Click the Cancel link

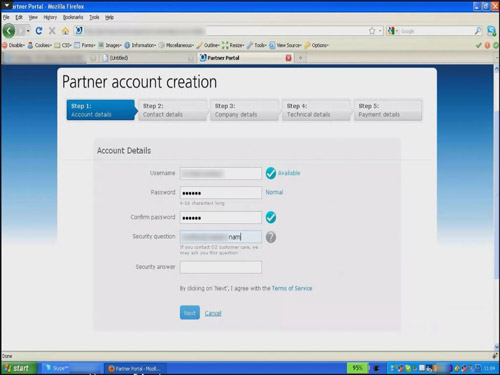tap(213, 313)
